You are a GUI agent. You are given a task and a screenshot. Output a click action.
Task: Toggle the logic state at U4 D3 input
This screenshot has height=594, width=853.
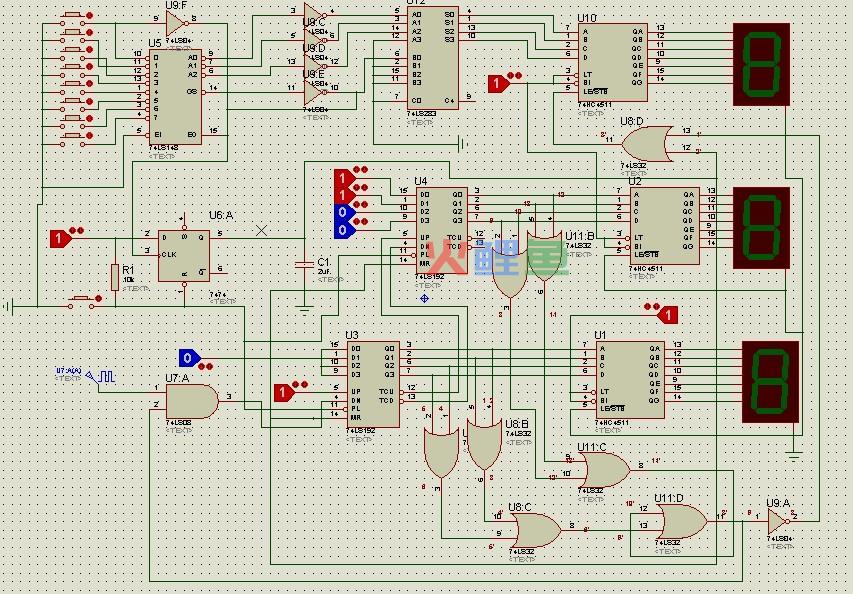(x=344, y=230)
